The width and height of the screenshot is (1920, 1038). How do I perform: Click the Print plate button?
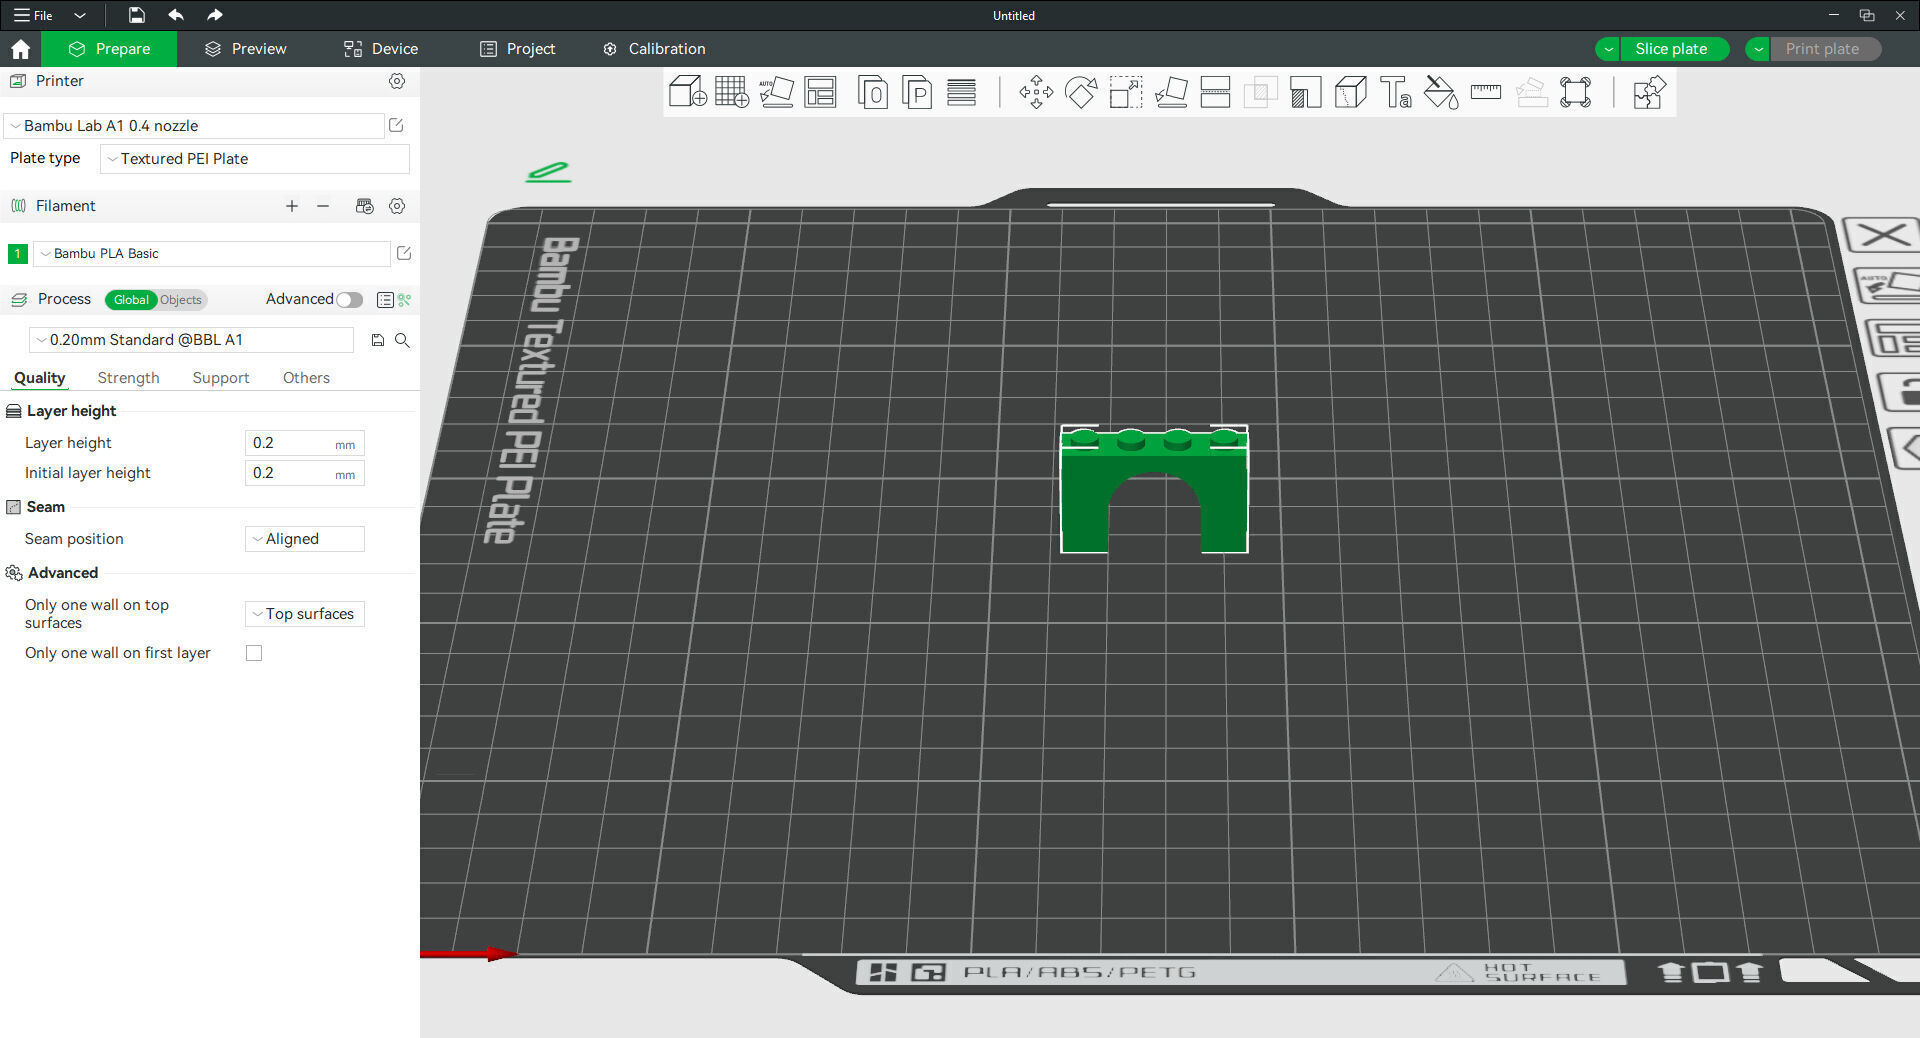pos(1826,49)
